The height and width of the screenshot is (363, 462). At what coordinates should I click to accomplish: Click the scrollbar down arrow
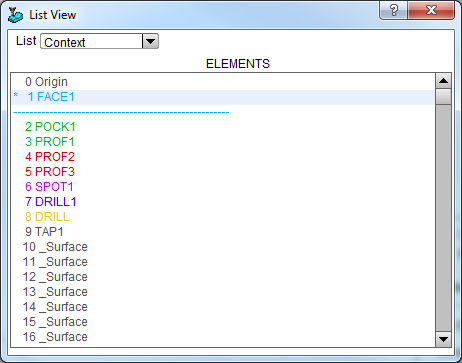[x=443, y=339]
